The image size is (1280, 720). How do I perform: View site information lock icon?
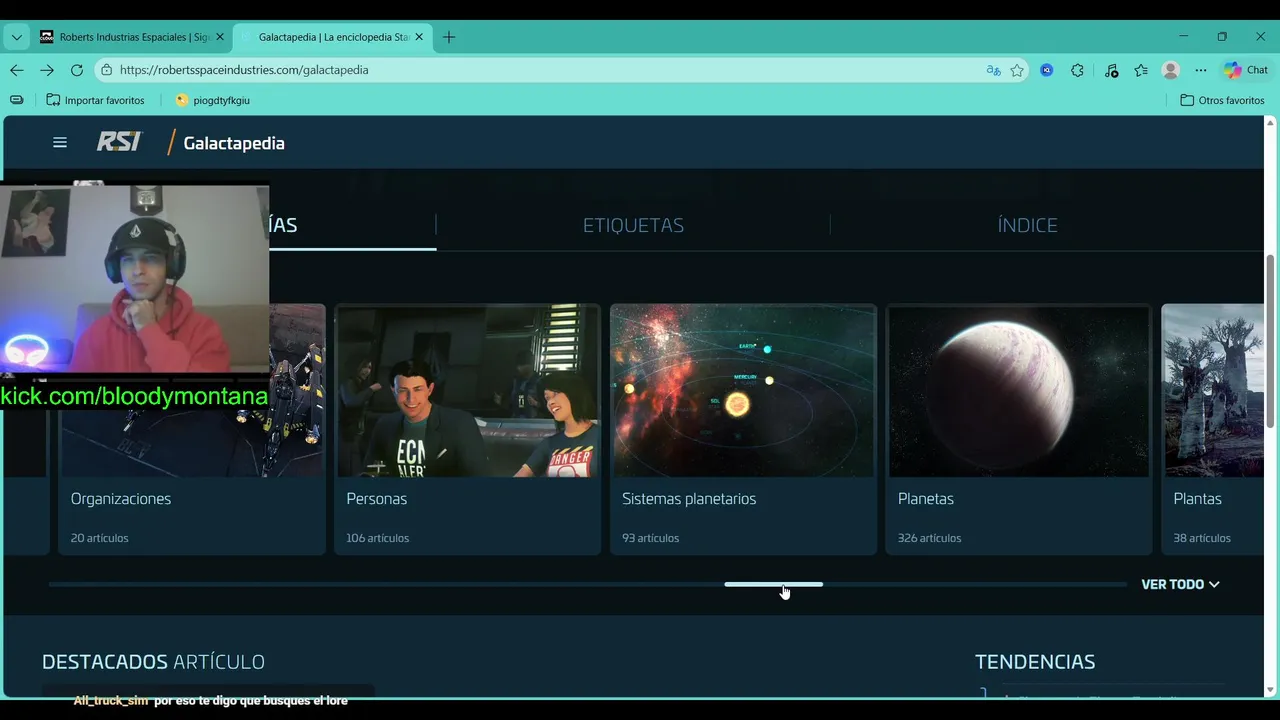[106, 70]
